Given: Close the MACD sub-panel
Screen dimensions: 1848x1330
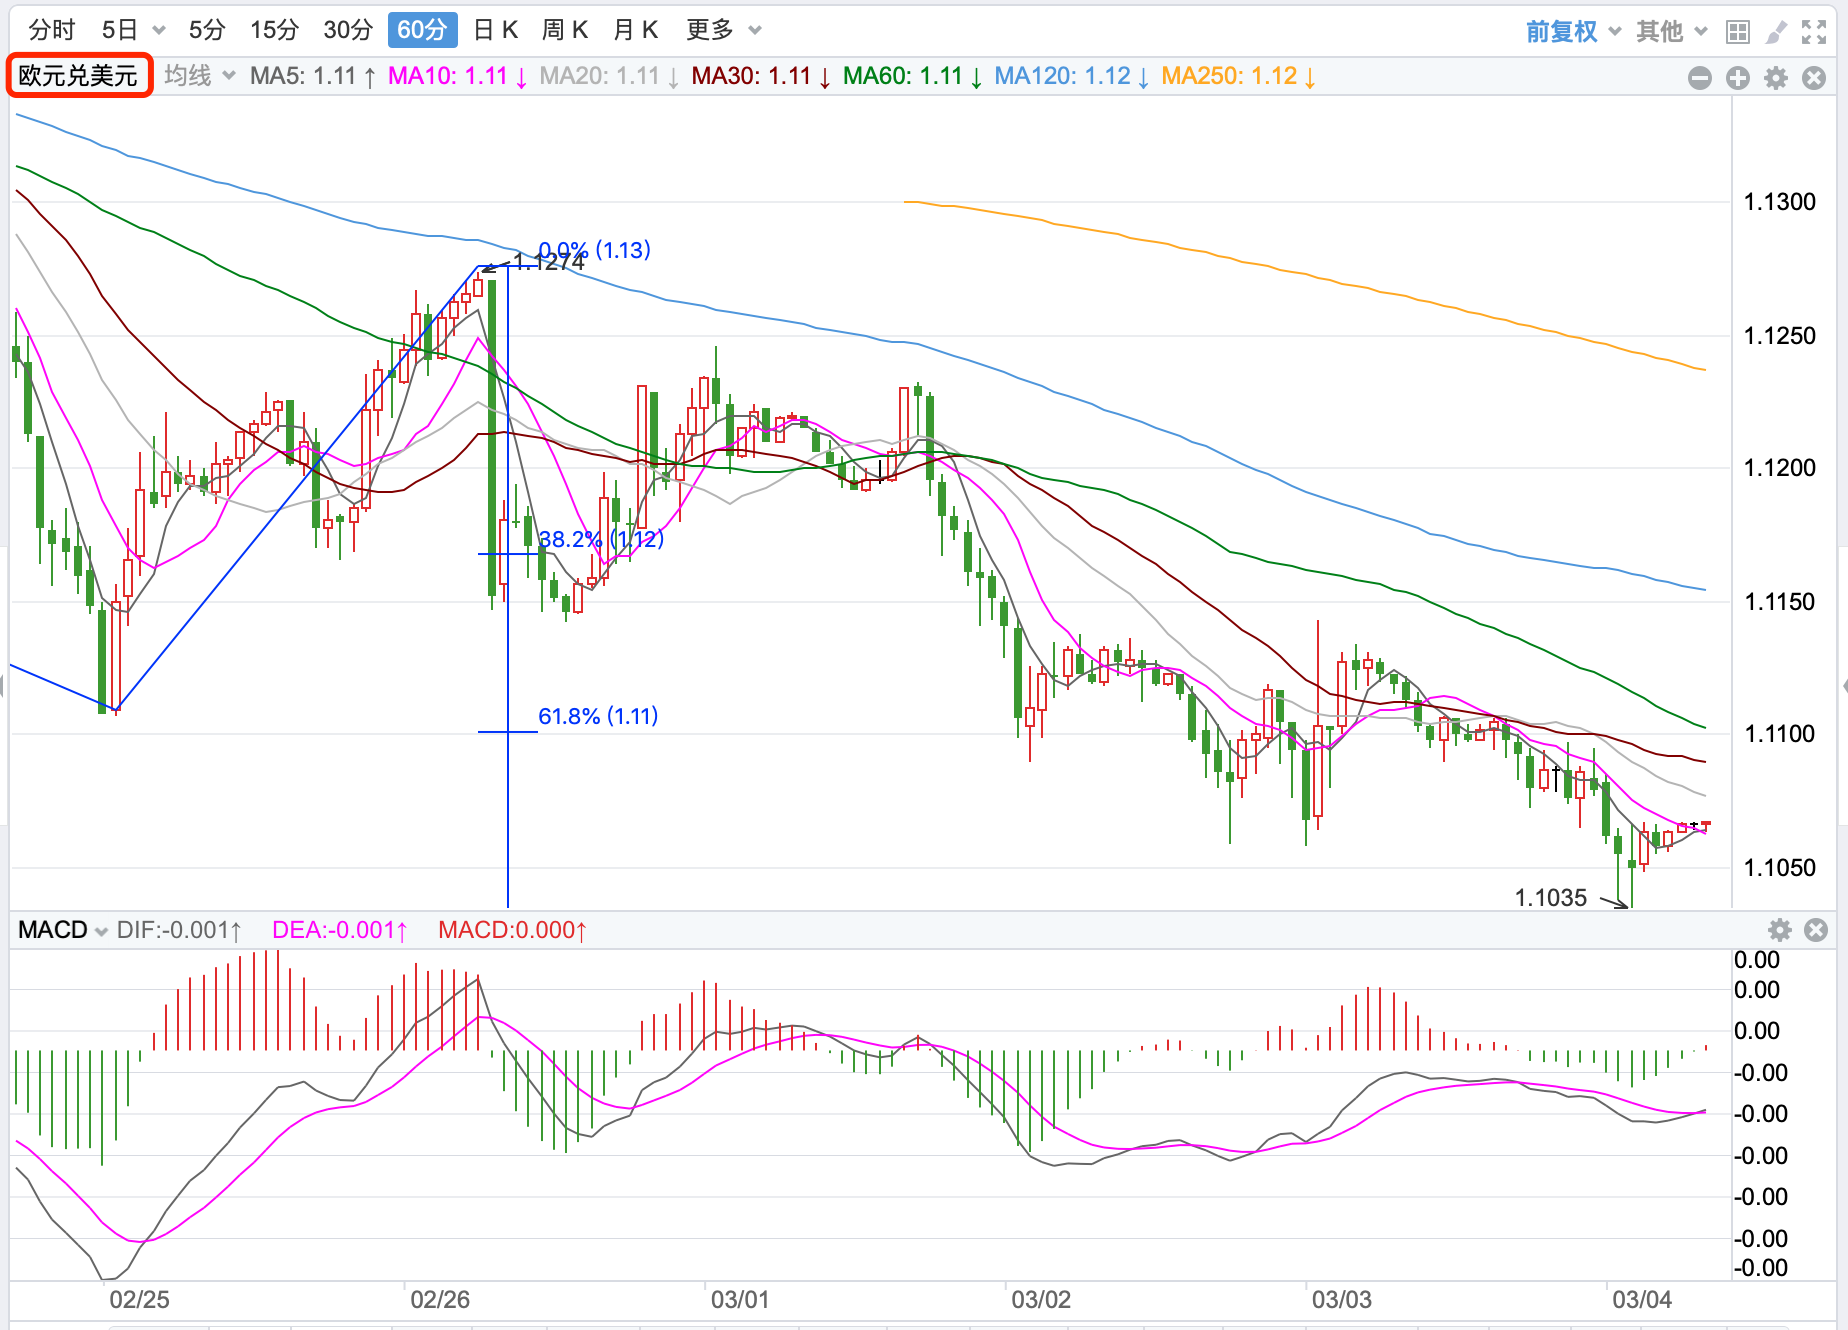Looking at the screenshot, I should pos(1816,931).
